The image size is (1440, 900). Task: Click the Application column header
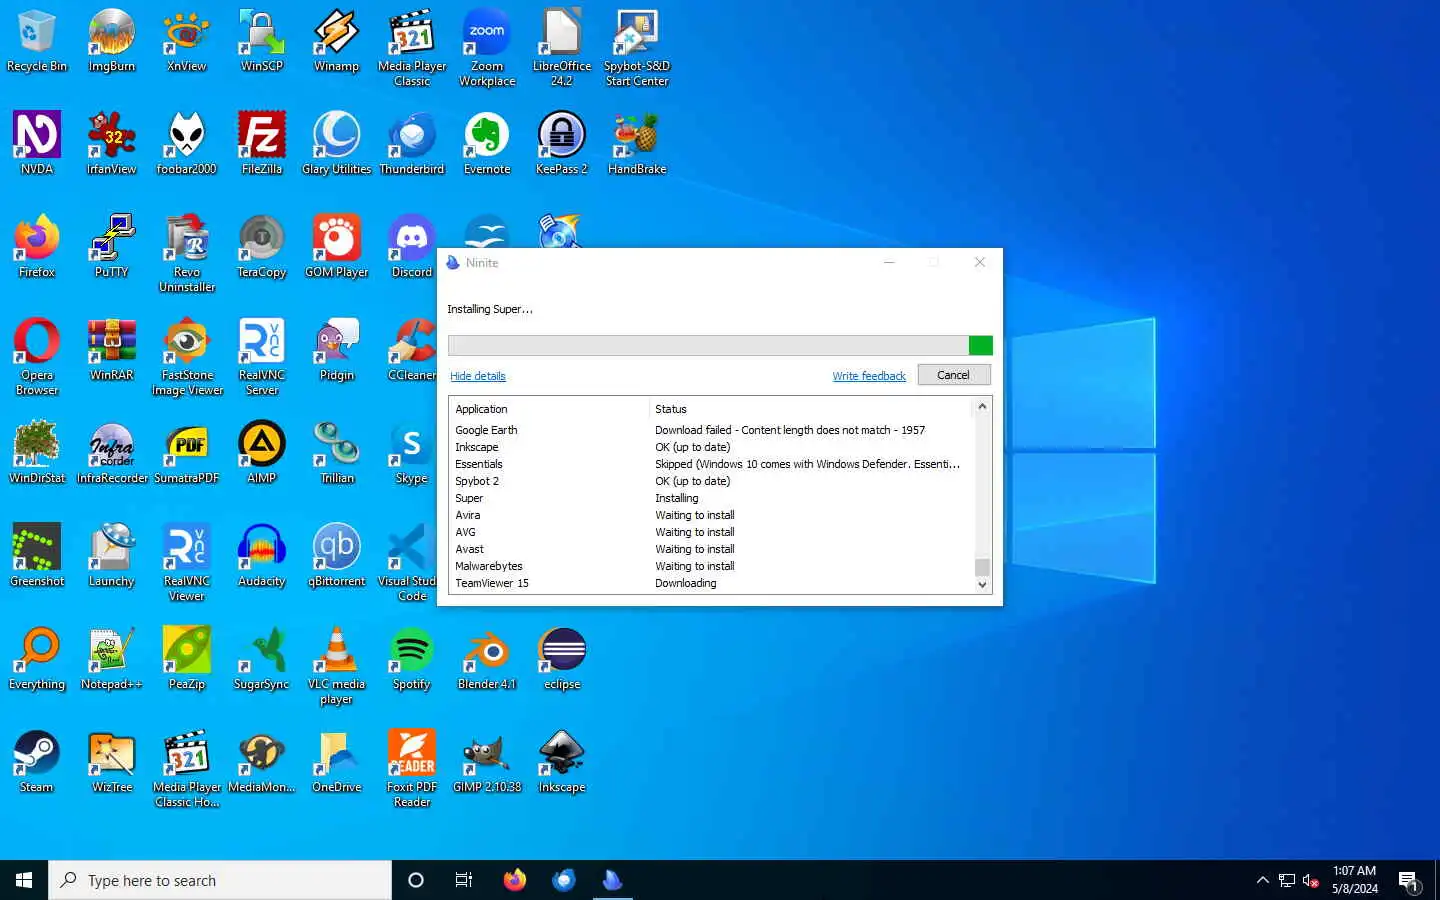pyautogui.click(x=549, y=409)
